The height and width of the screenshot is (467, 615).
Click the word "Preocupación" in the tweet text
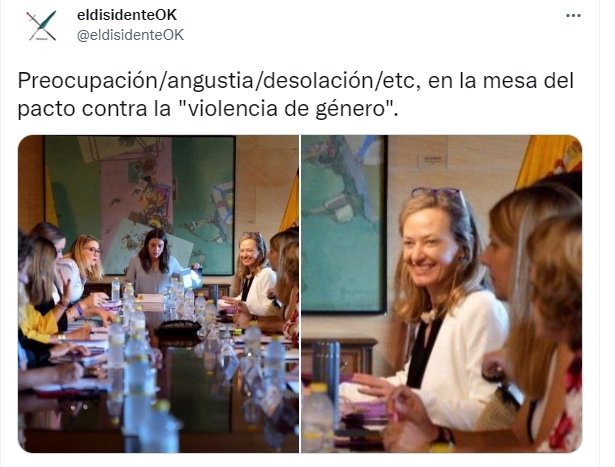87,82
